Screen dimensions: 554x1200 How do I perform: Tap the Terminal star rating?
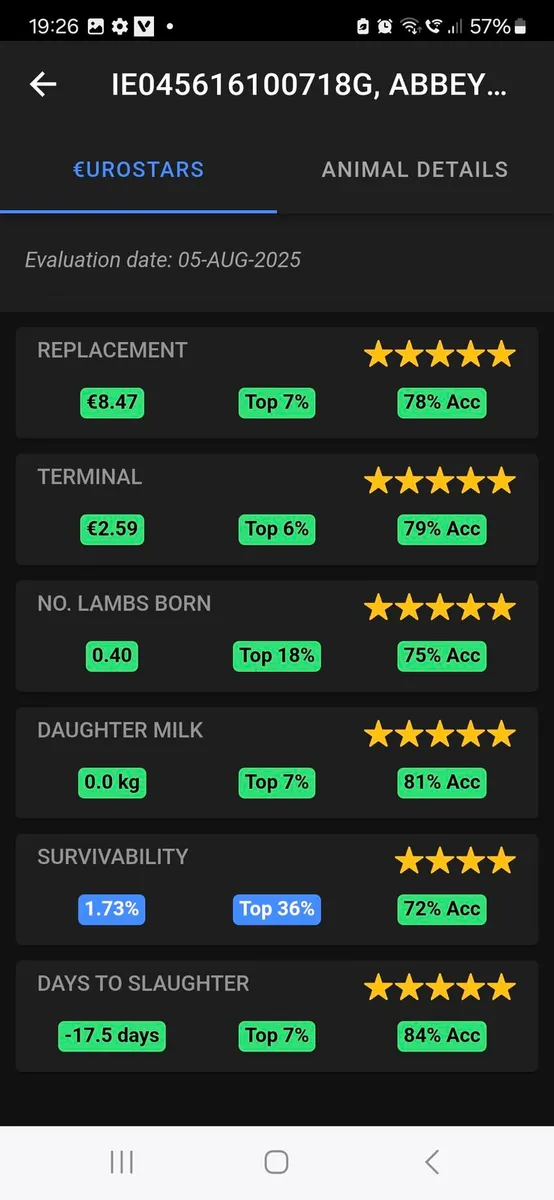440,481
